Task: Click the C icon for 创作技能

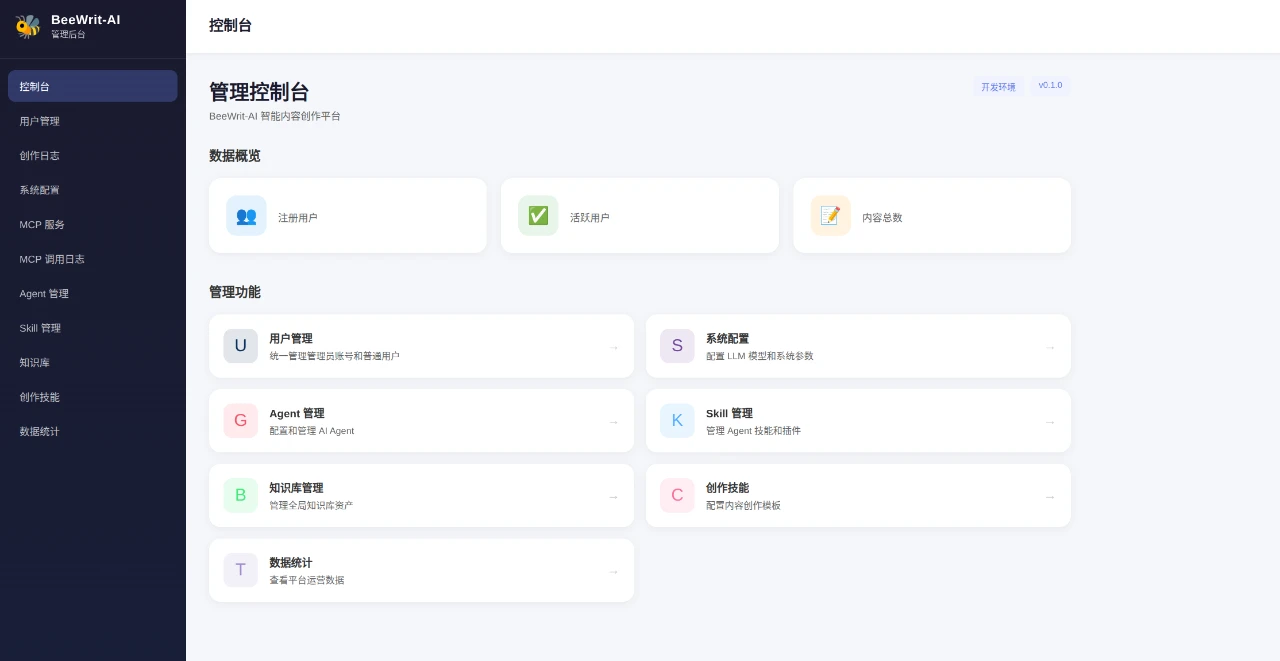Action: tap(677, 495)
